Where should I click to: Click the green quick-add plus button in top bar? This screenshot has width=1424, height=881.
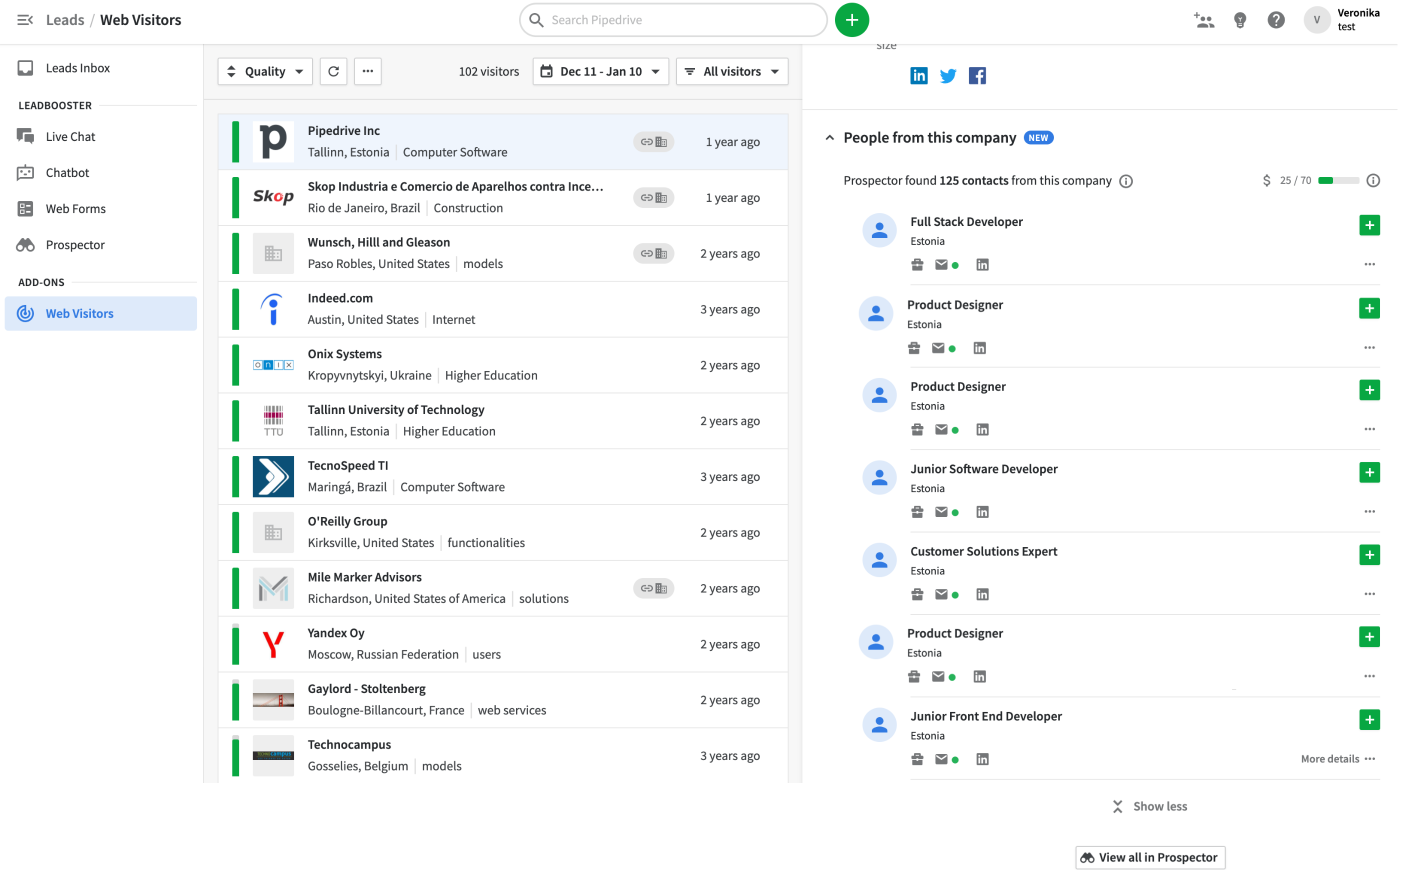(x=852, y=20)
